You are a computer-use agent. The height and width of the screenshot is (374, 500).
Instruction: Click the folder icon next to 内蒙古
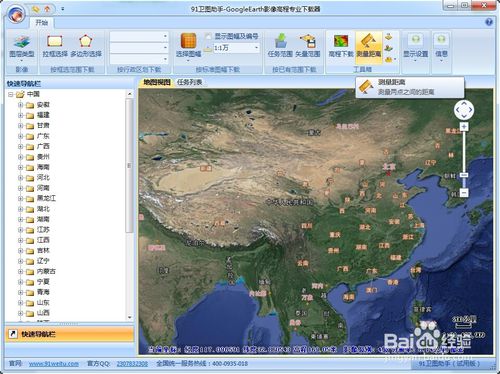point(30,272)
